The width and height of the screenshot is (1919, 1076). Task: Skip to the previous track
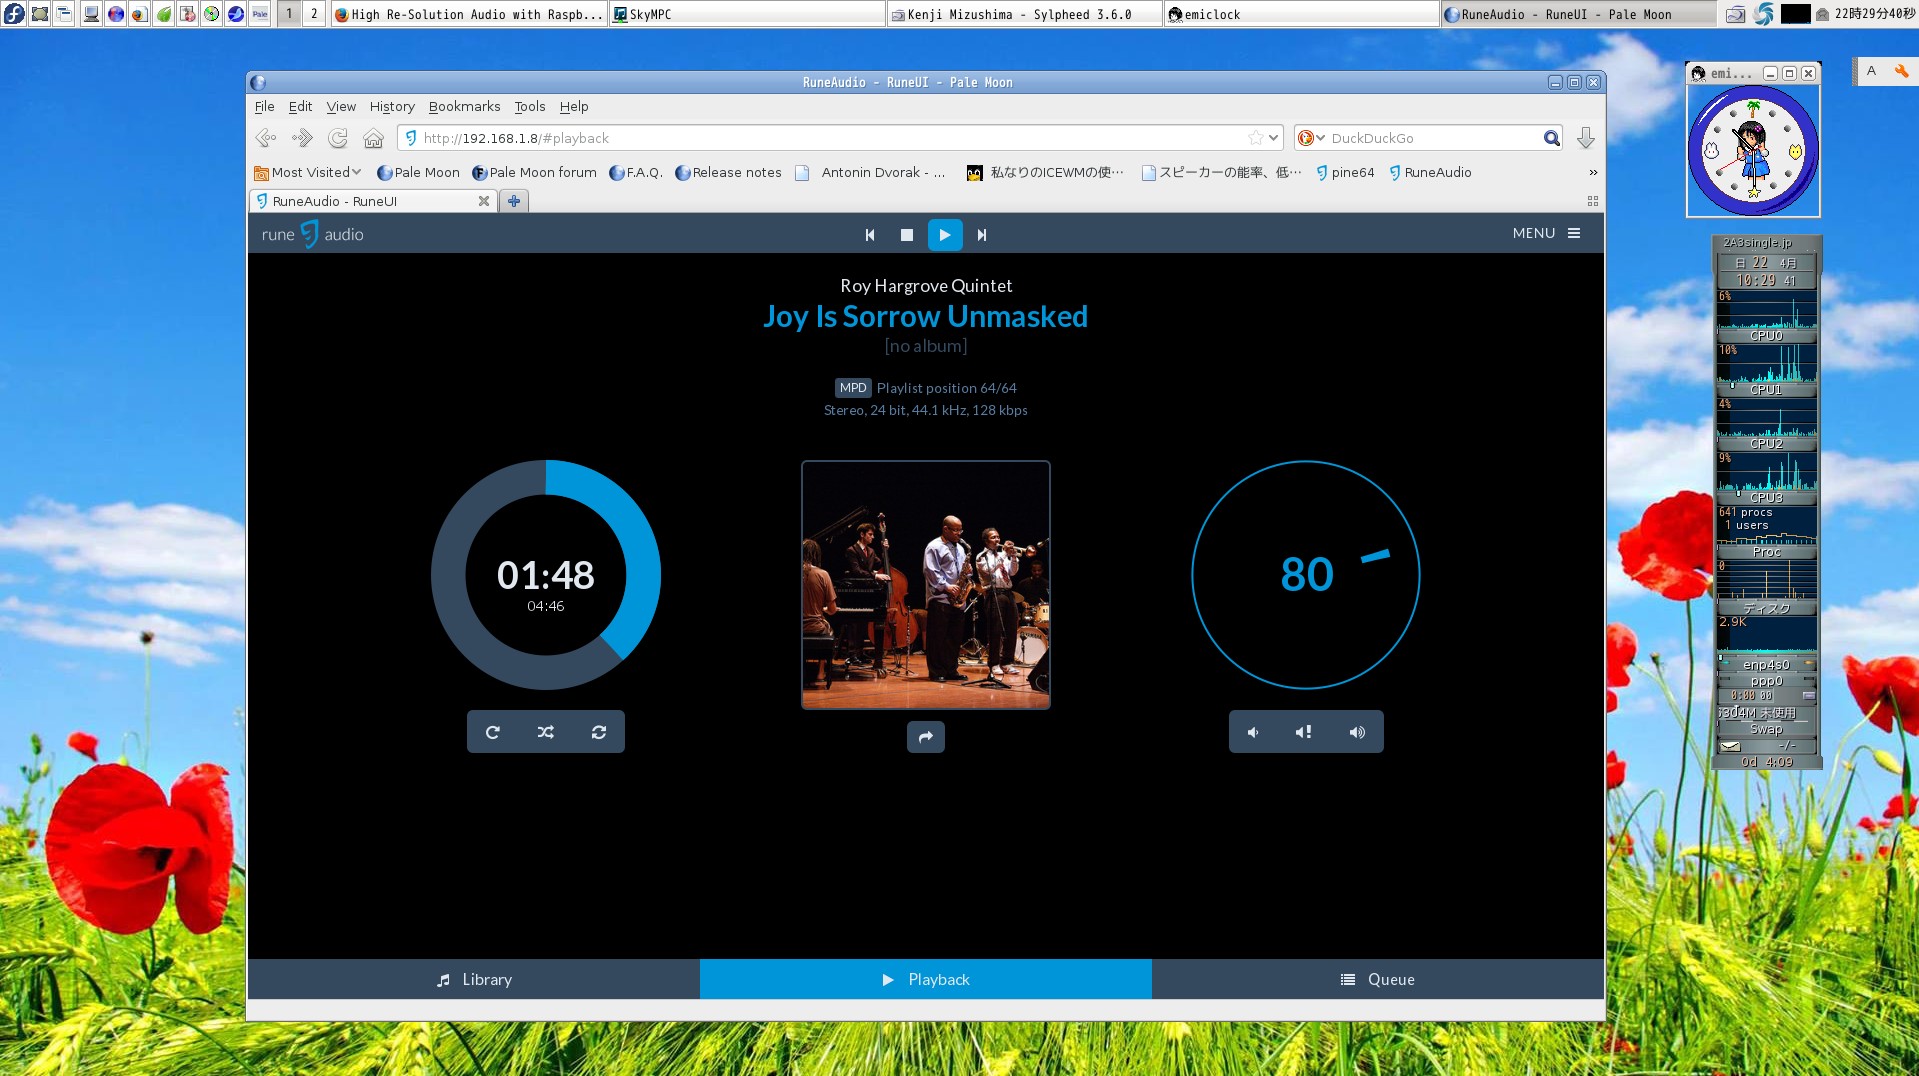(x=869, y=235)
